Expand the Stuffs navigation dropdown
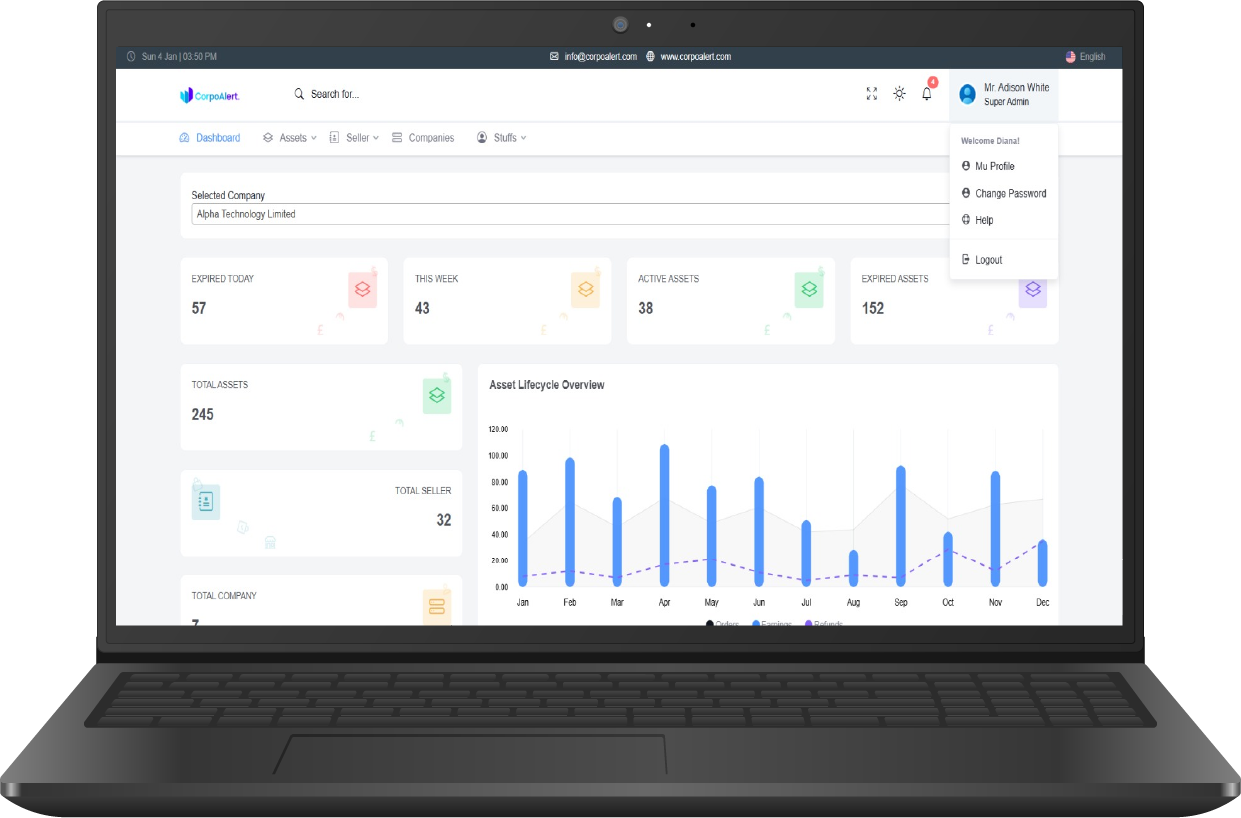 click(501, 138)
